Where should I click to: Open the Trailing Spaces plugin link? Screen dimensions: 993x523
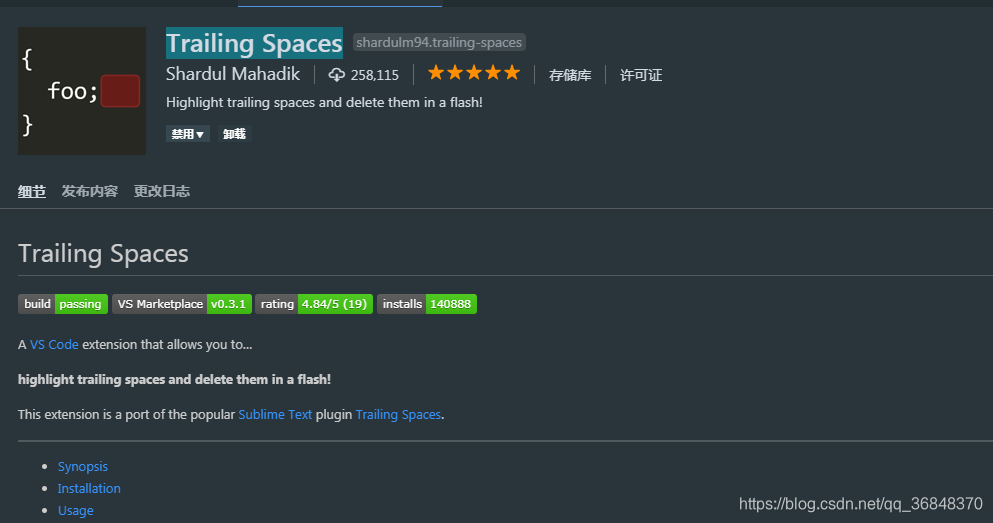(x=398, y=414)
